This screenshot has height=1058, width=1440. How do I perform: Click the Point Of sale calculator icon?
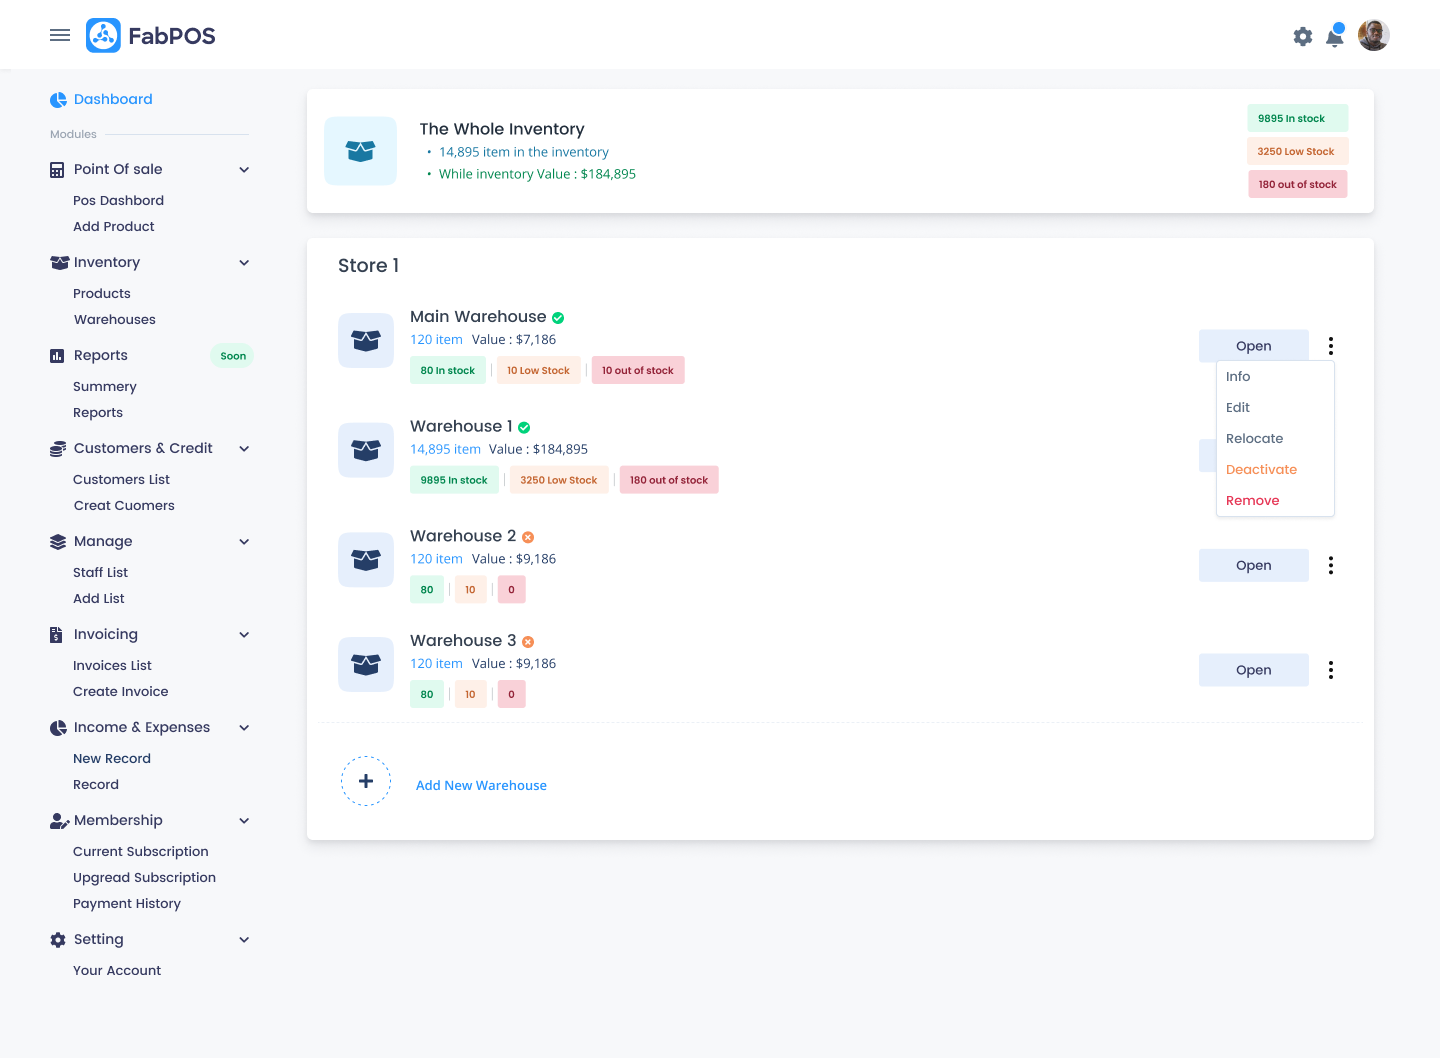[x=57, y=170]
